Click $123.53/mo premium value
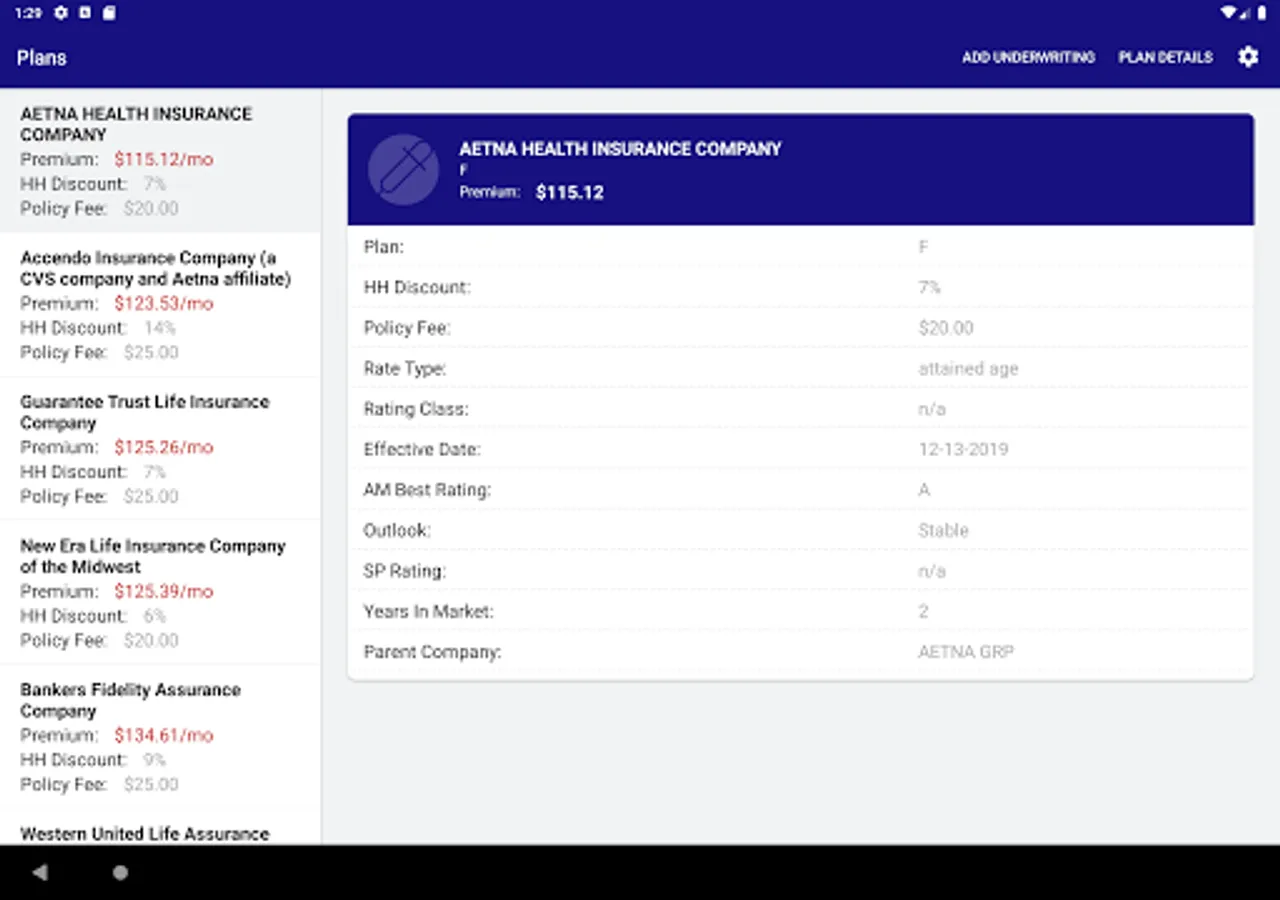This screenshot has height=900, width=1280. 164,303
